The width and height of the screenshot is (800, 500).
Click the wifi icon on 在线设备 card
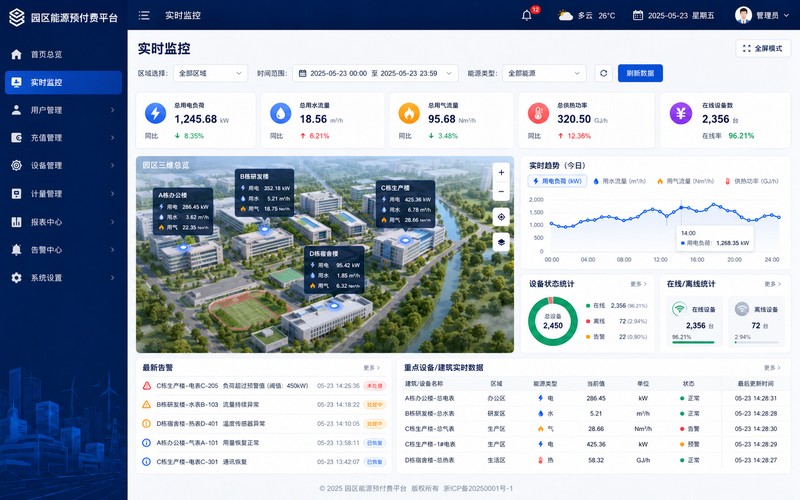[679, 309]
